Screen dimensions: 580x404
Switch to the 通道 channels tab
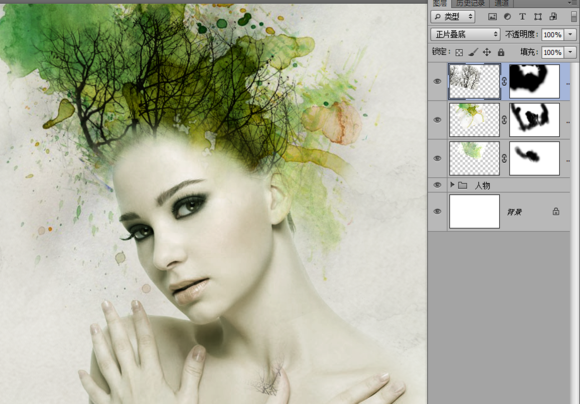coord(502,3)
